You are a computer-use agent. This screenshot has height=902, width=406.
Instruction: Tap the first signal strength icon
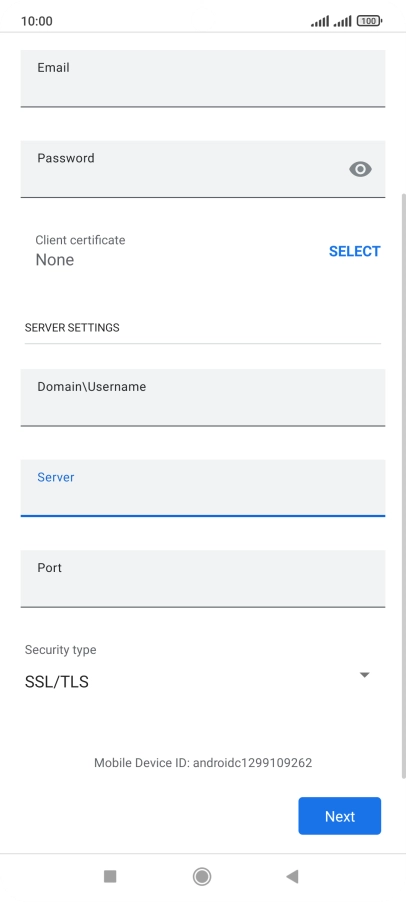coord(320,22)
